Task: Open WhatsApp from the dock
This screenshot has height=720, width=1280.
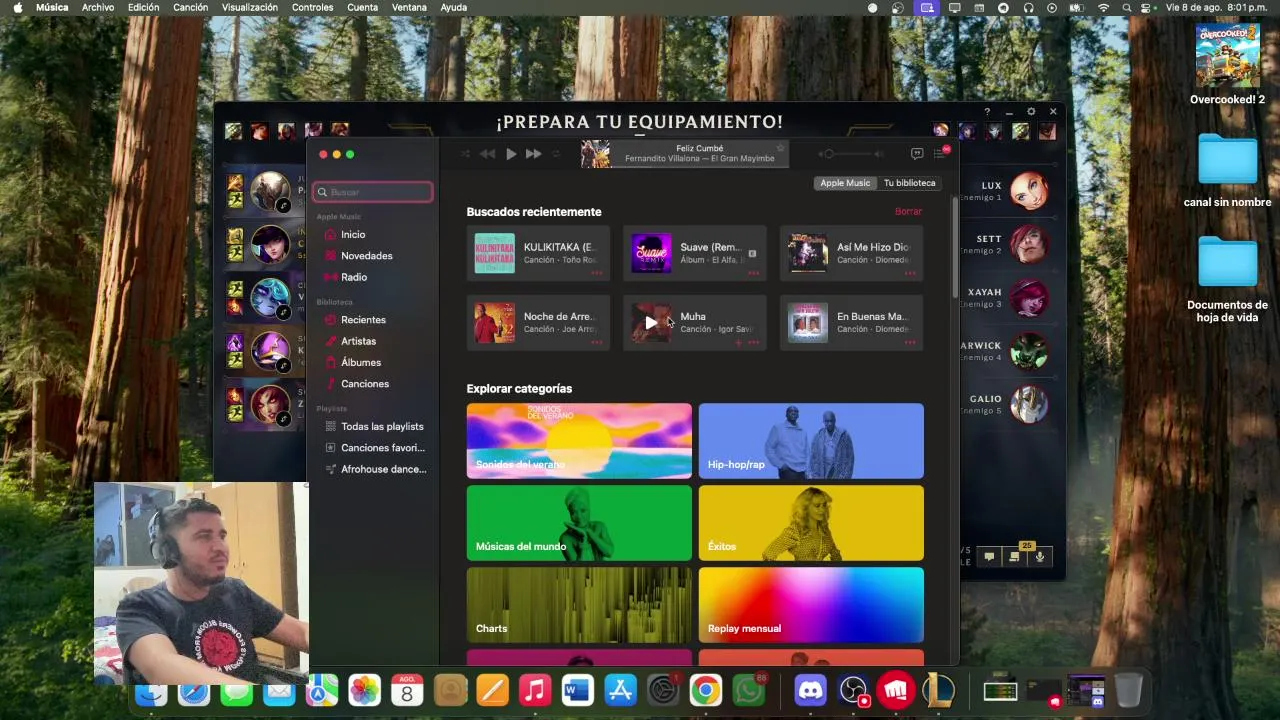Action: coord(748,690)
